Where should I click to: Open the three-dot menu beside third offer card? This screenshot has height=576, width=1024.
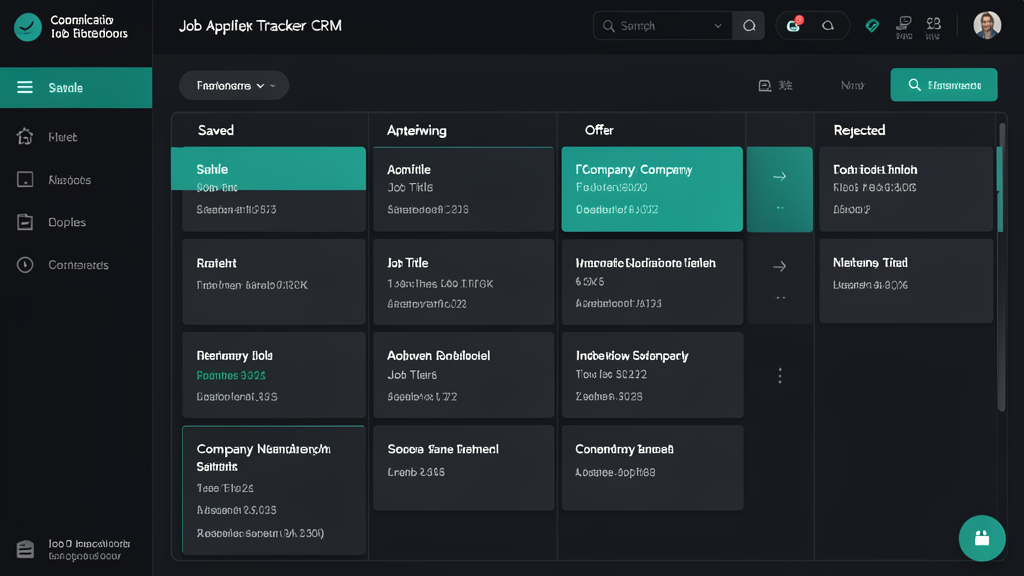[780, 376]
